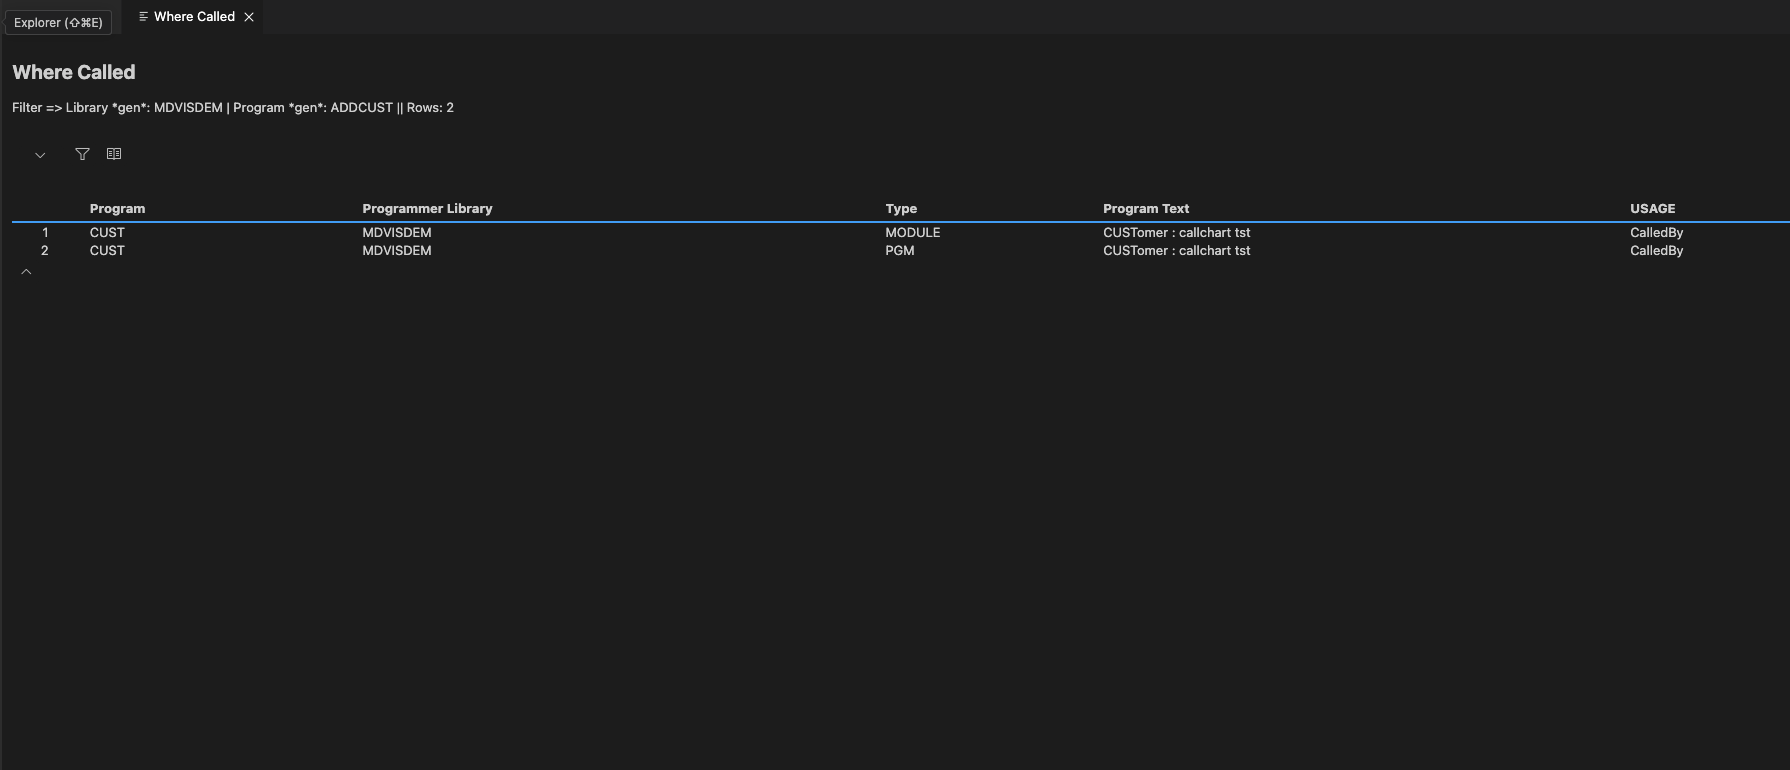Click CalledBy in the PGM row
The height and width of the screenshot is (770, 1790).
1657,251
